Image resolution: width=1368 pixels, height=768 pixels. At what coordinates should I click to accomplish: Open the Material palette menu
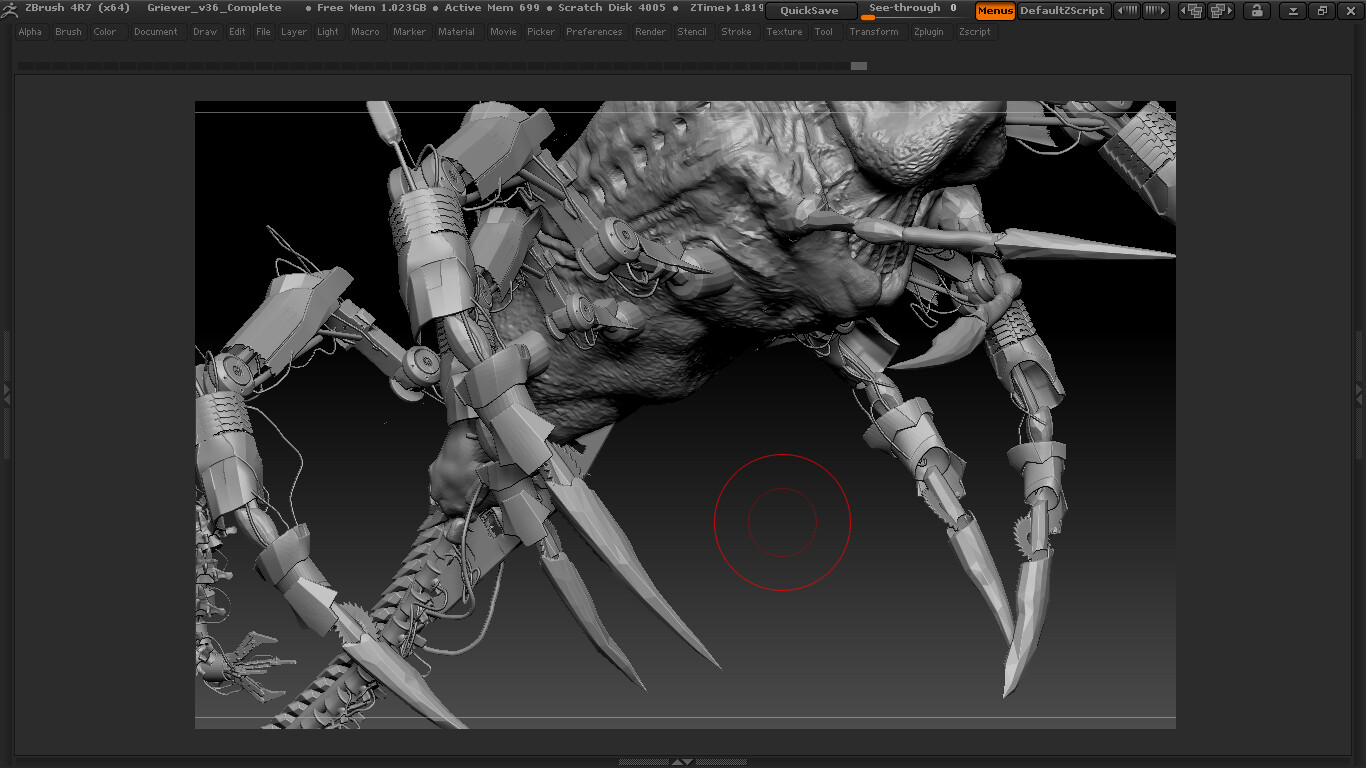(x=456, y=32)
